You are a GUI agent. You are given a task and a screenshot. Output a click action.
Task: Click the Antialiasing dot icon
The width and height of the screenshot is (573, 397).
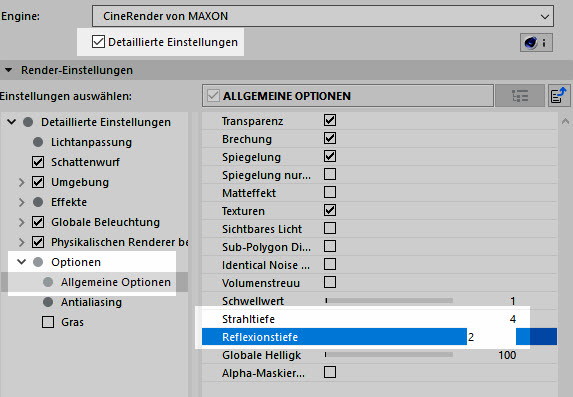click(x=48, y=302)
